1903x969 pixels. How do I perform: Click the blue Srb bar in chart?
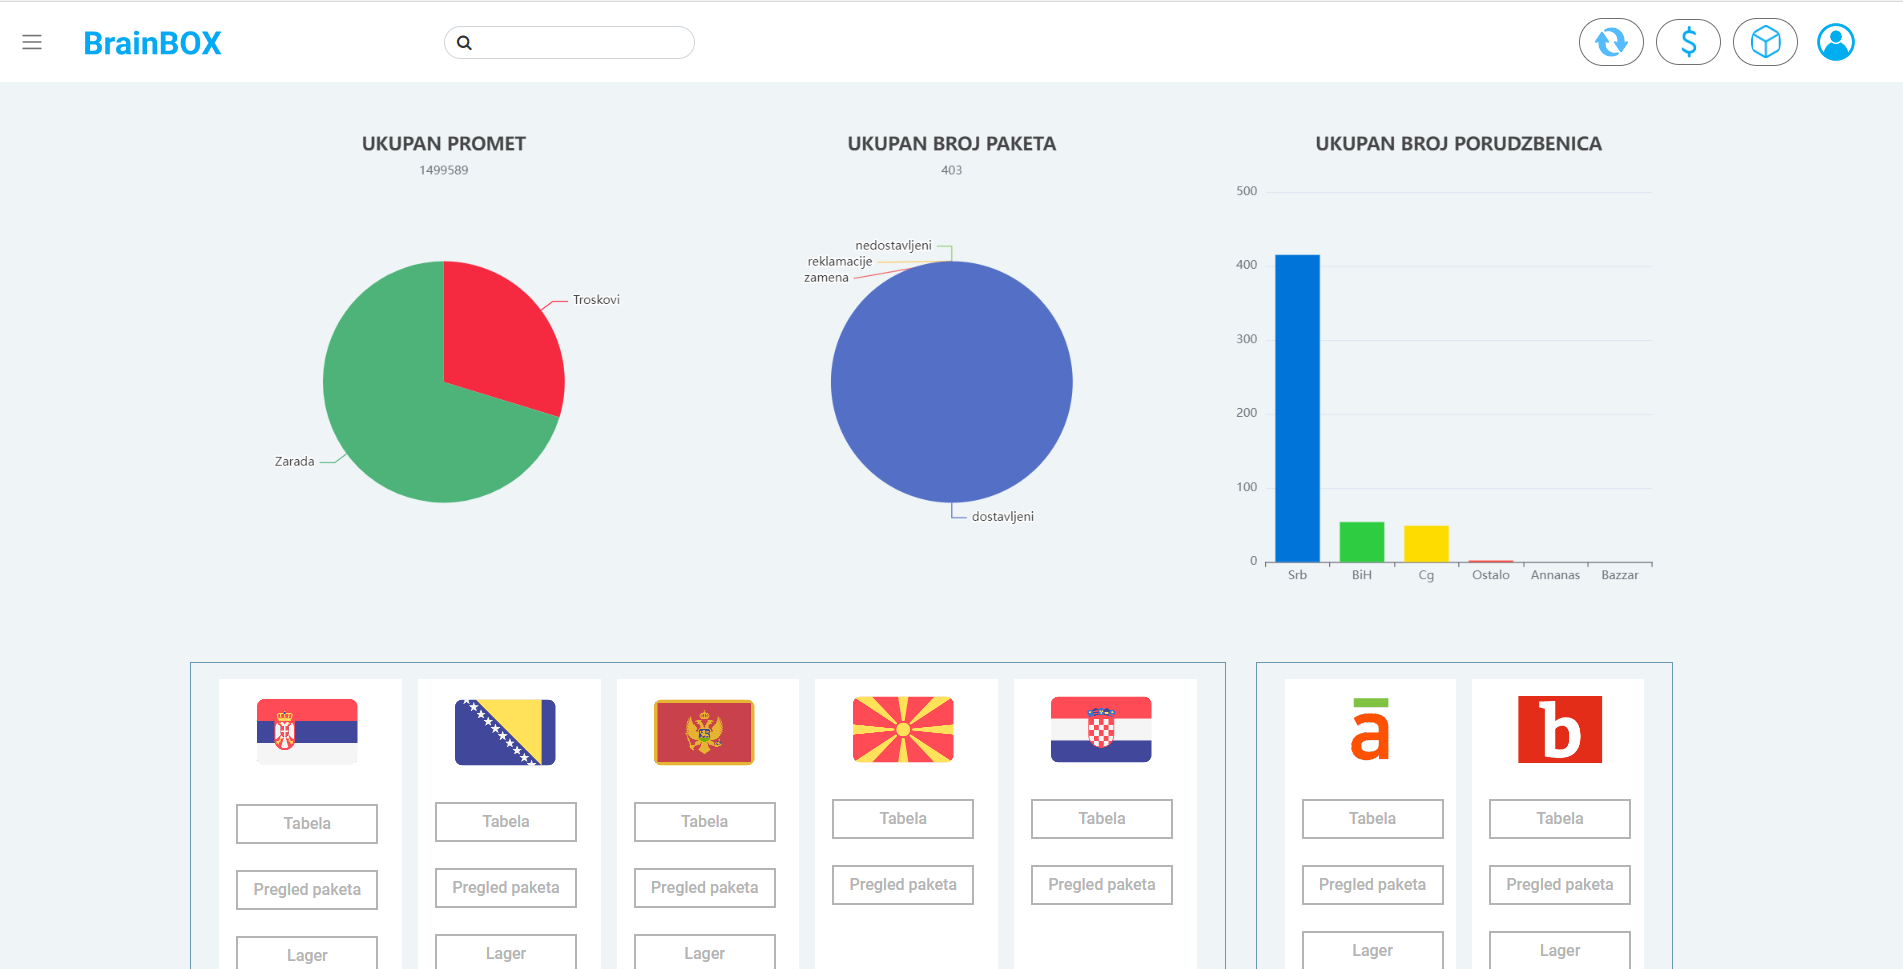[1297, 408]
